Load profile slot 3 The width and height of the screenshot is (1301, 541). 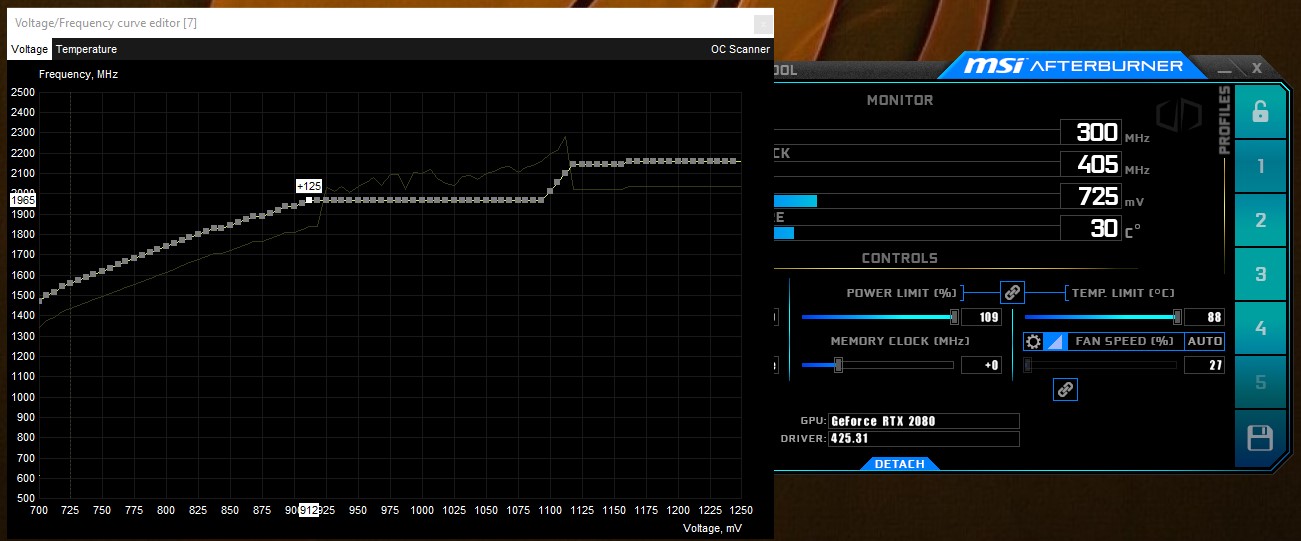coord(1260,274)
